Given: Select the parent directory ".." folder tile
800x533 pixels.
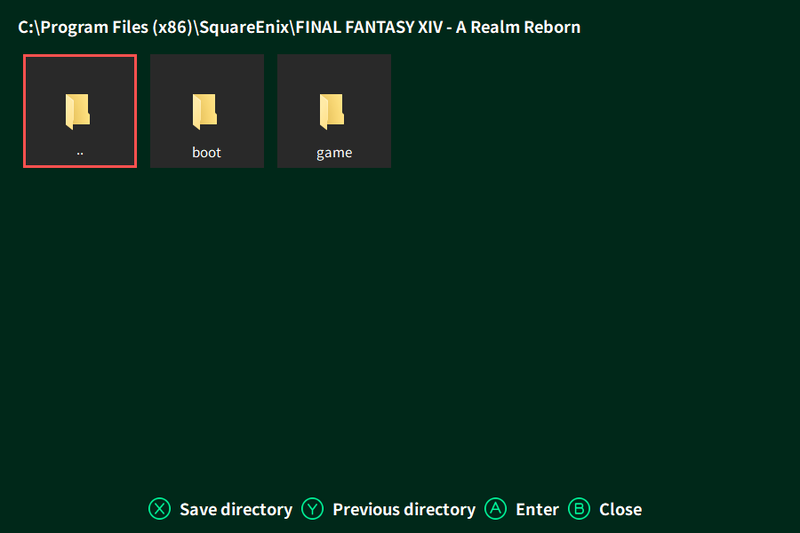Looking at the screenshot, I should [x=80, y=111].
